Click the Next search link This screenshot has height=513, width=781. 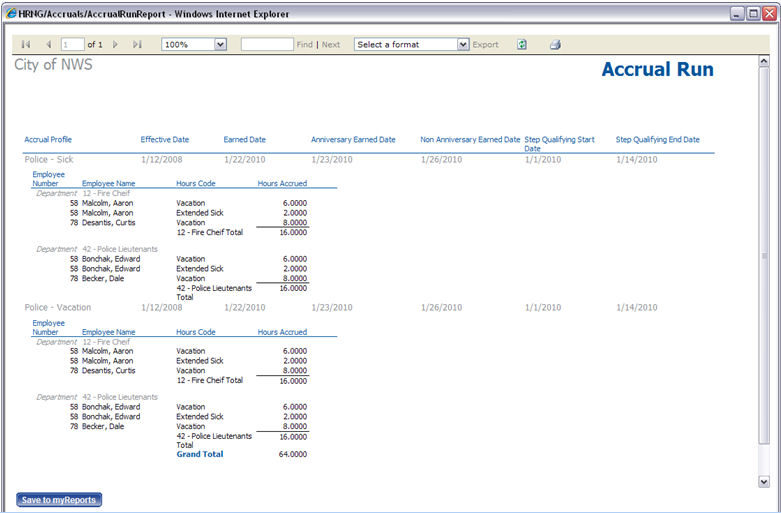pos(331,45)
